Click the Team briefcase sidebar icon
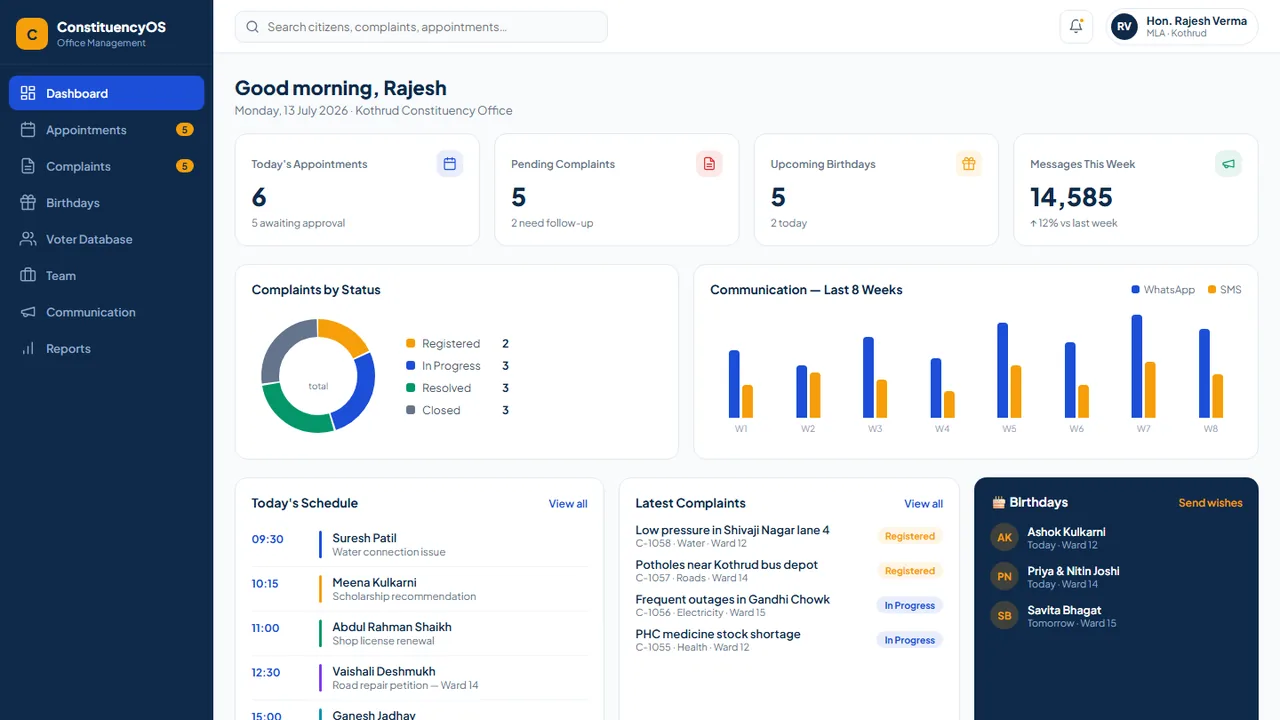 [28, 276]
